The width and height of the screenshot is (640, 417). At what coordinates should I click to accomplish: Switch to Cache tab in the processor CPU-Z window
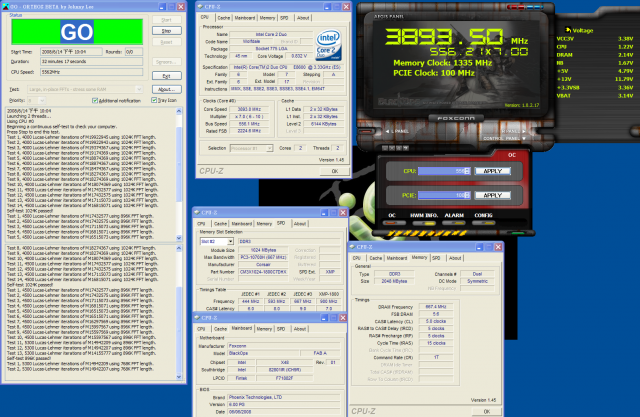click(223, 18)
